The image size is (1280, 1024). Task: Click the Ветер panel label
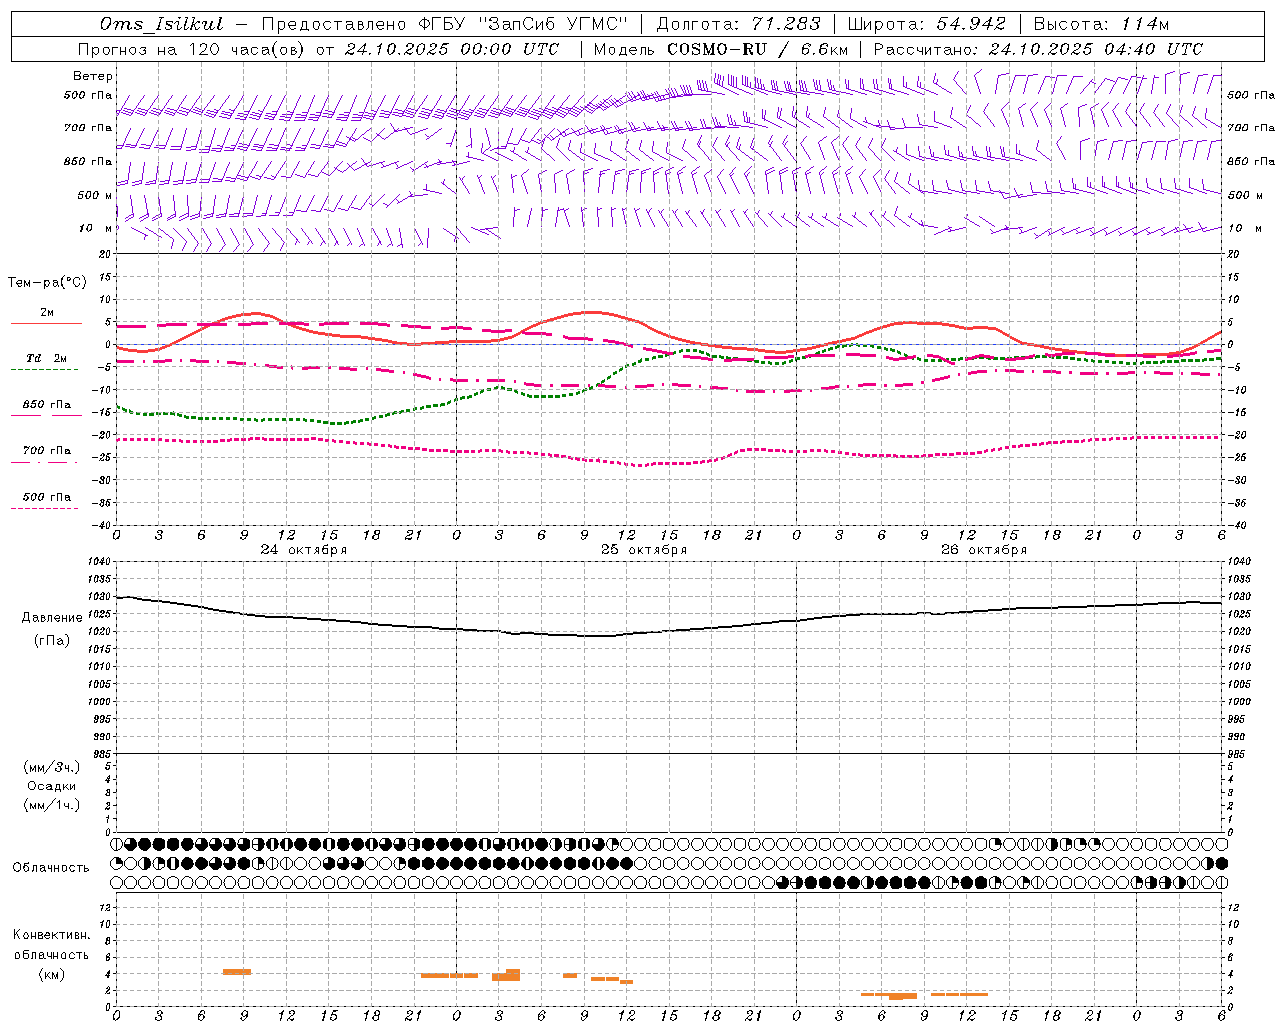(x=93, y=76)
